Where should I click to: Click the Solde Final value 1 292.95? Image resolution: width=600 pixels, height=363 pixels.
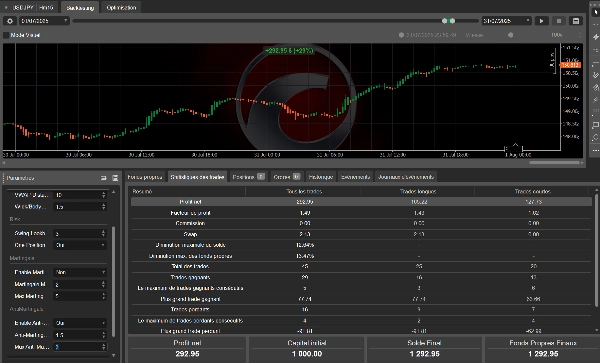(424, 354)
